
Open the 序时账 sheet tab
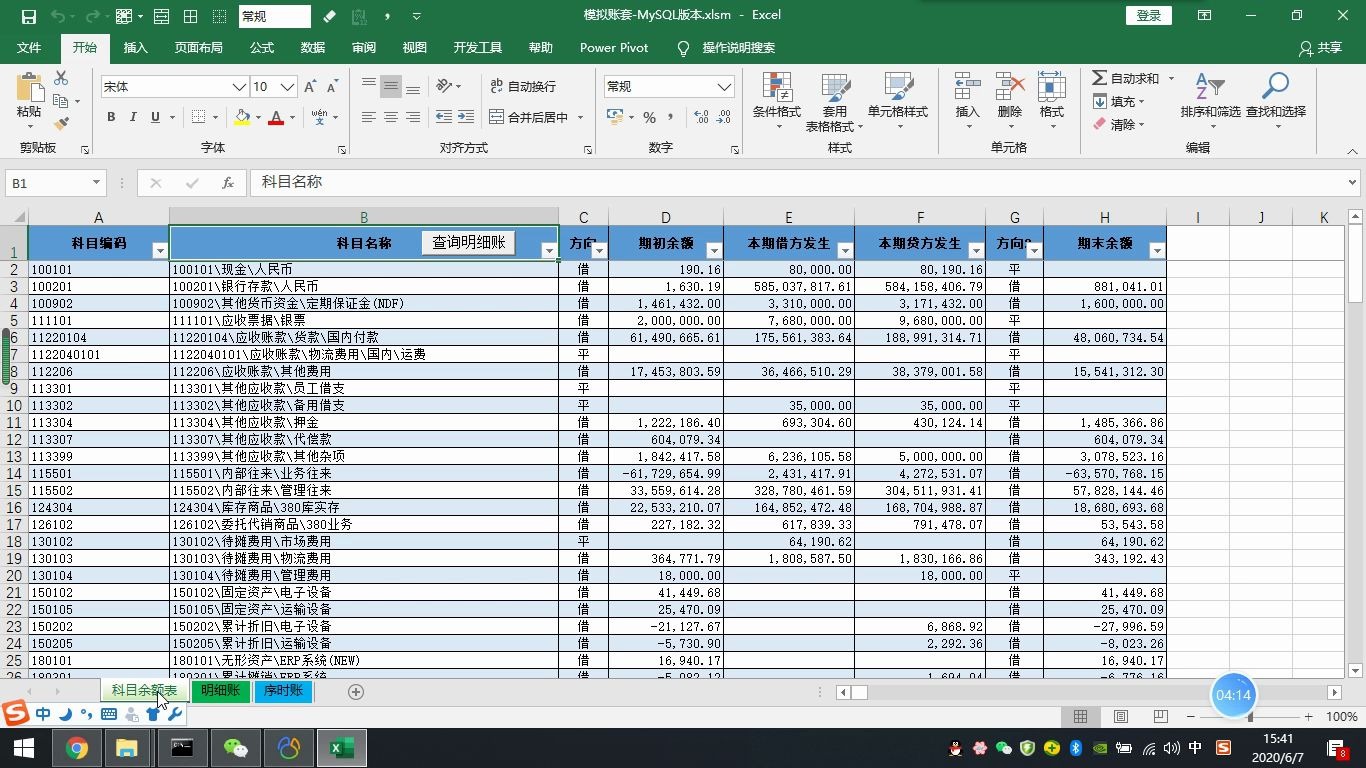pyautogui.click(x=283, y=691)
